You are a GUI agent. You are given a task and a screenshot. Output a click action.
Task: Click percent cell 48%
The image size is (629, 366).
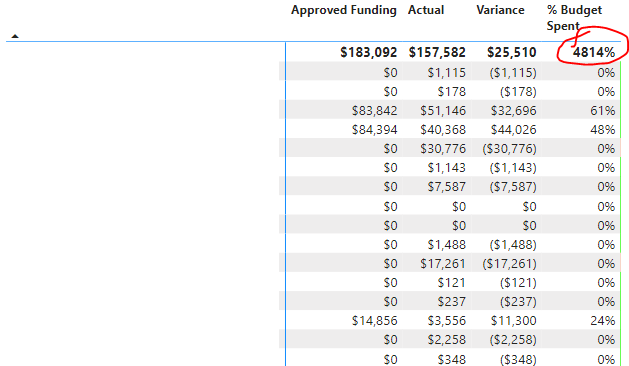(x=603, y=130)
